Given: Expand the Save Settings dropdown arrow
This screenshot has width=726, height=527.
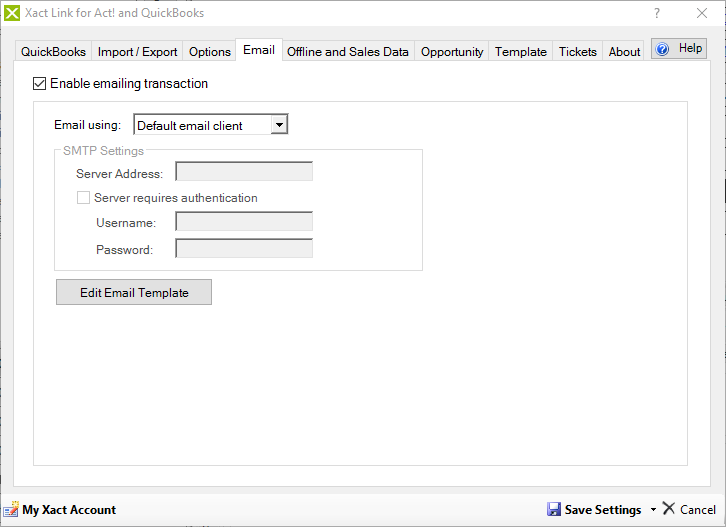Looking at the screenshot, I should pos(653,509).
